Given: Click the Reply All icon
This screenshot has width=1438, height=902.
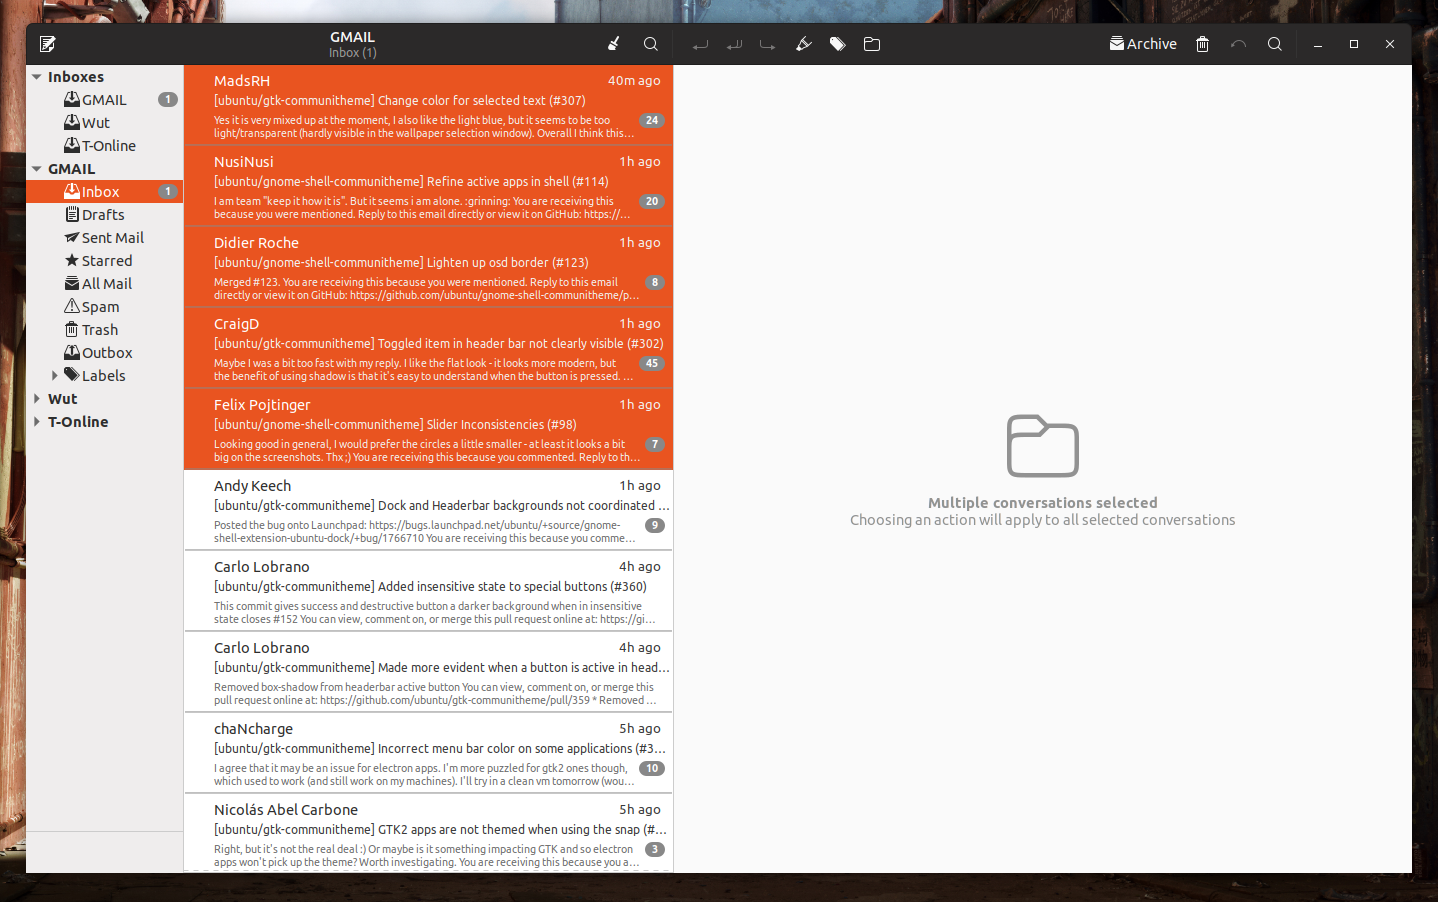Looking at the screenshot, I should click(734, 44).
